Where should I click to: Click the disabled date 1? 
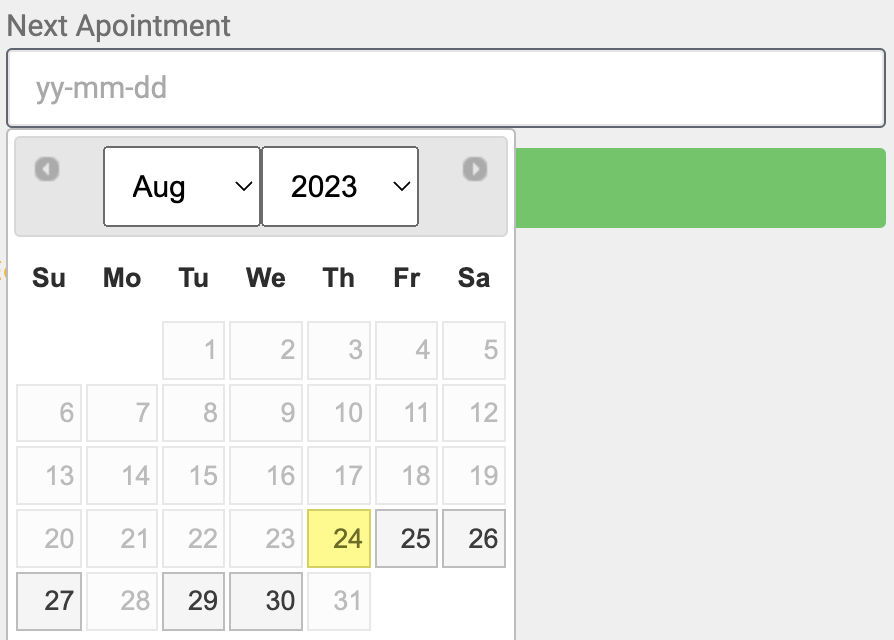(193, 350)
